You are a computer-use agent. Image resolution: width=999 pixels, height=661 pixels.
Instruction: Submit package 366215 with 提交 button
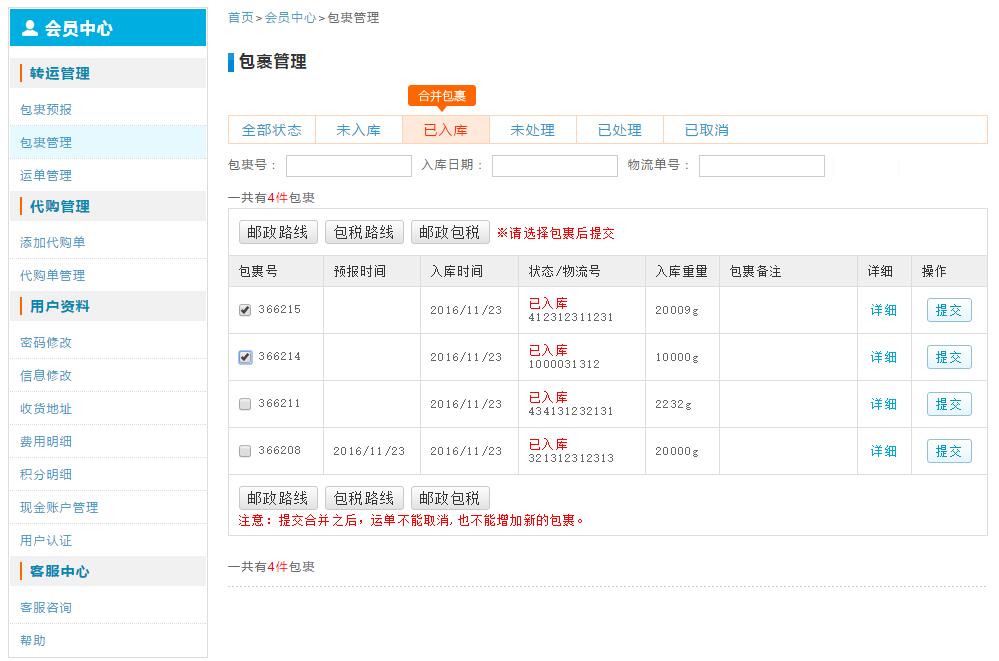948,310
